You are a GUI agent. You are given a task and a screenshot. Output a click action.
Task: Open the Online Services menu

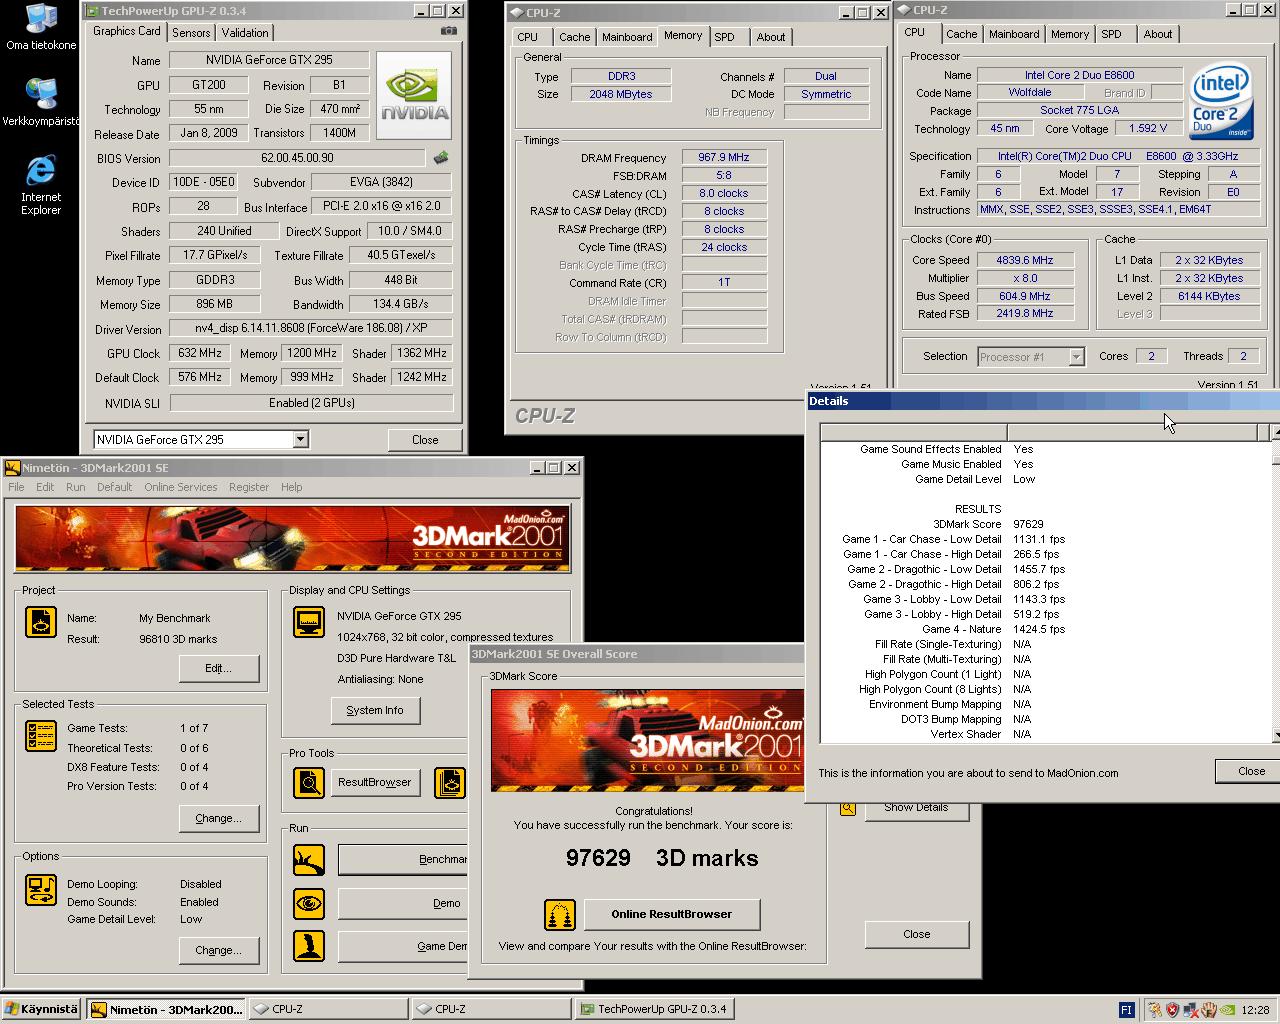(x=180, y=487)
